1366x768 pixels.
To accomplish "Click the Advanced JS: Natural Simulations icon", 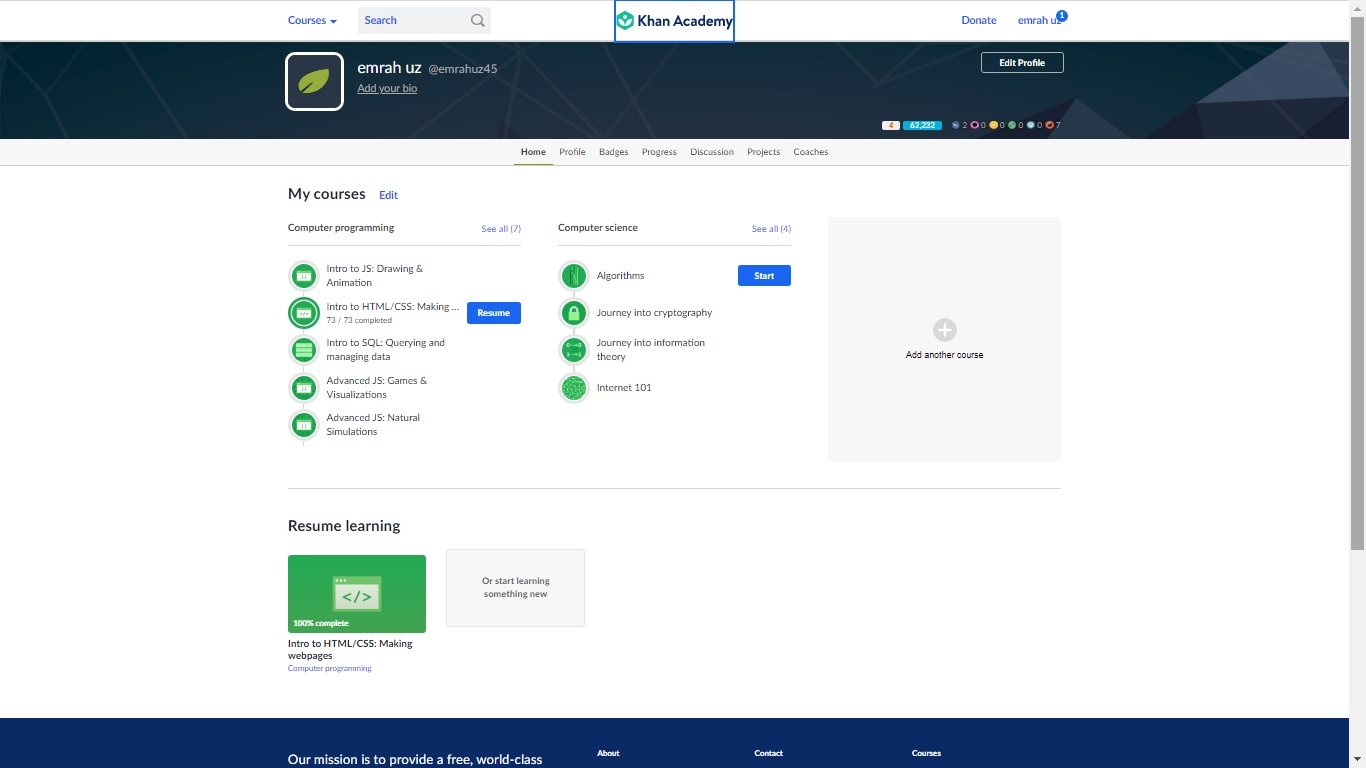I will (304, 425).
